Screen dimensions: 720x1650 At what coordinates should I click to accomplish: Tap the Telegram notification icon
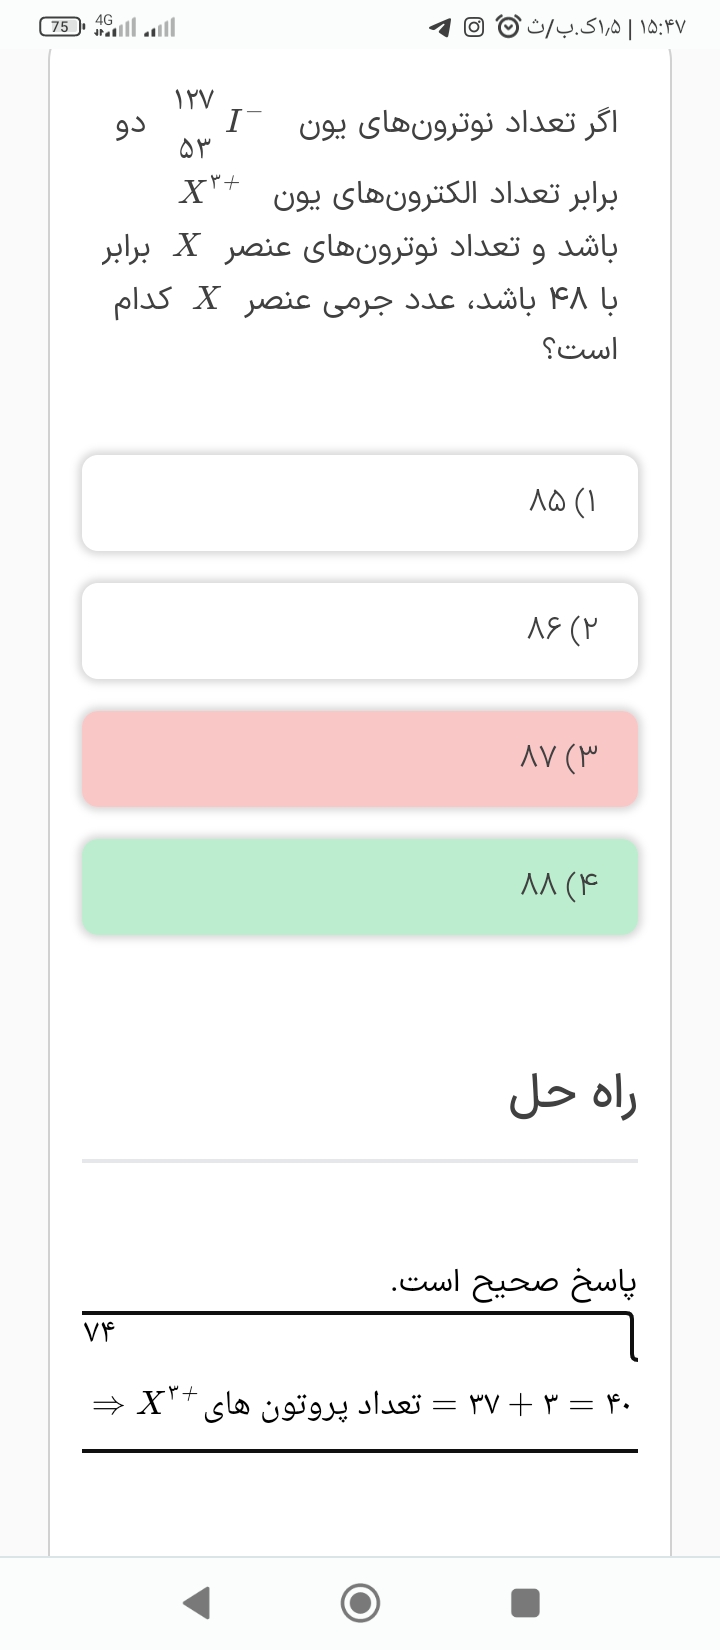438,27
